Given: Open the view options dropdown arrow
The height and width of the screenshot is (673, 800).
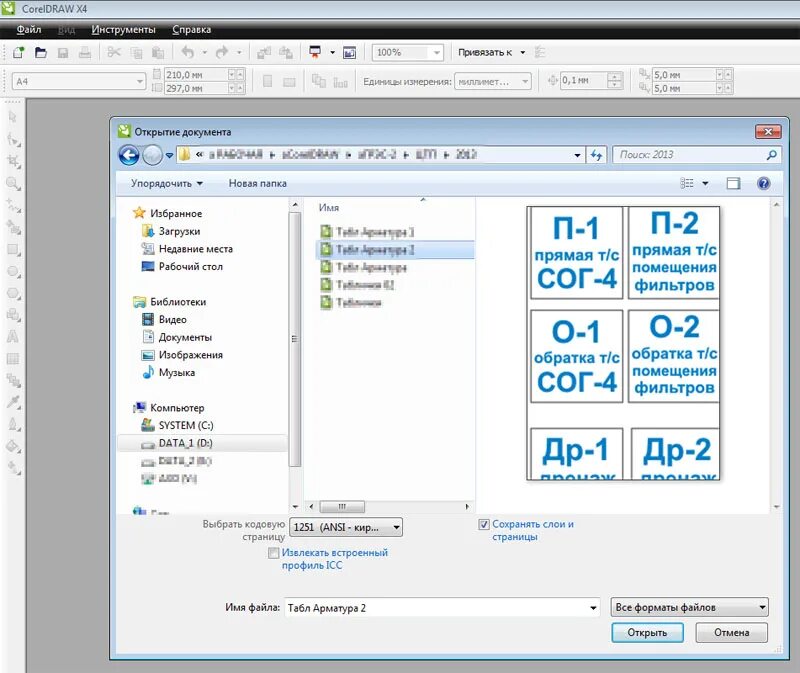Looking at the screenshot, I should tap(705, 184).
